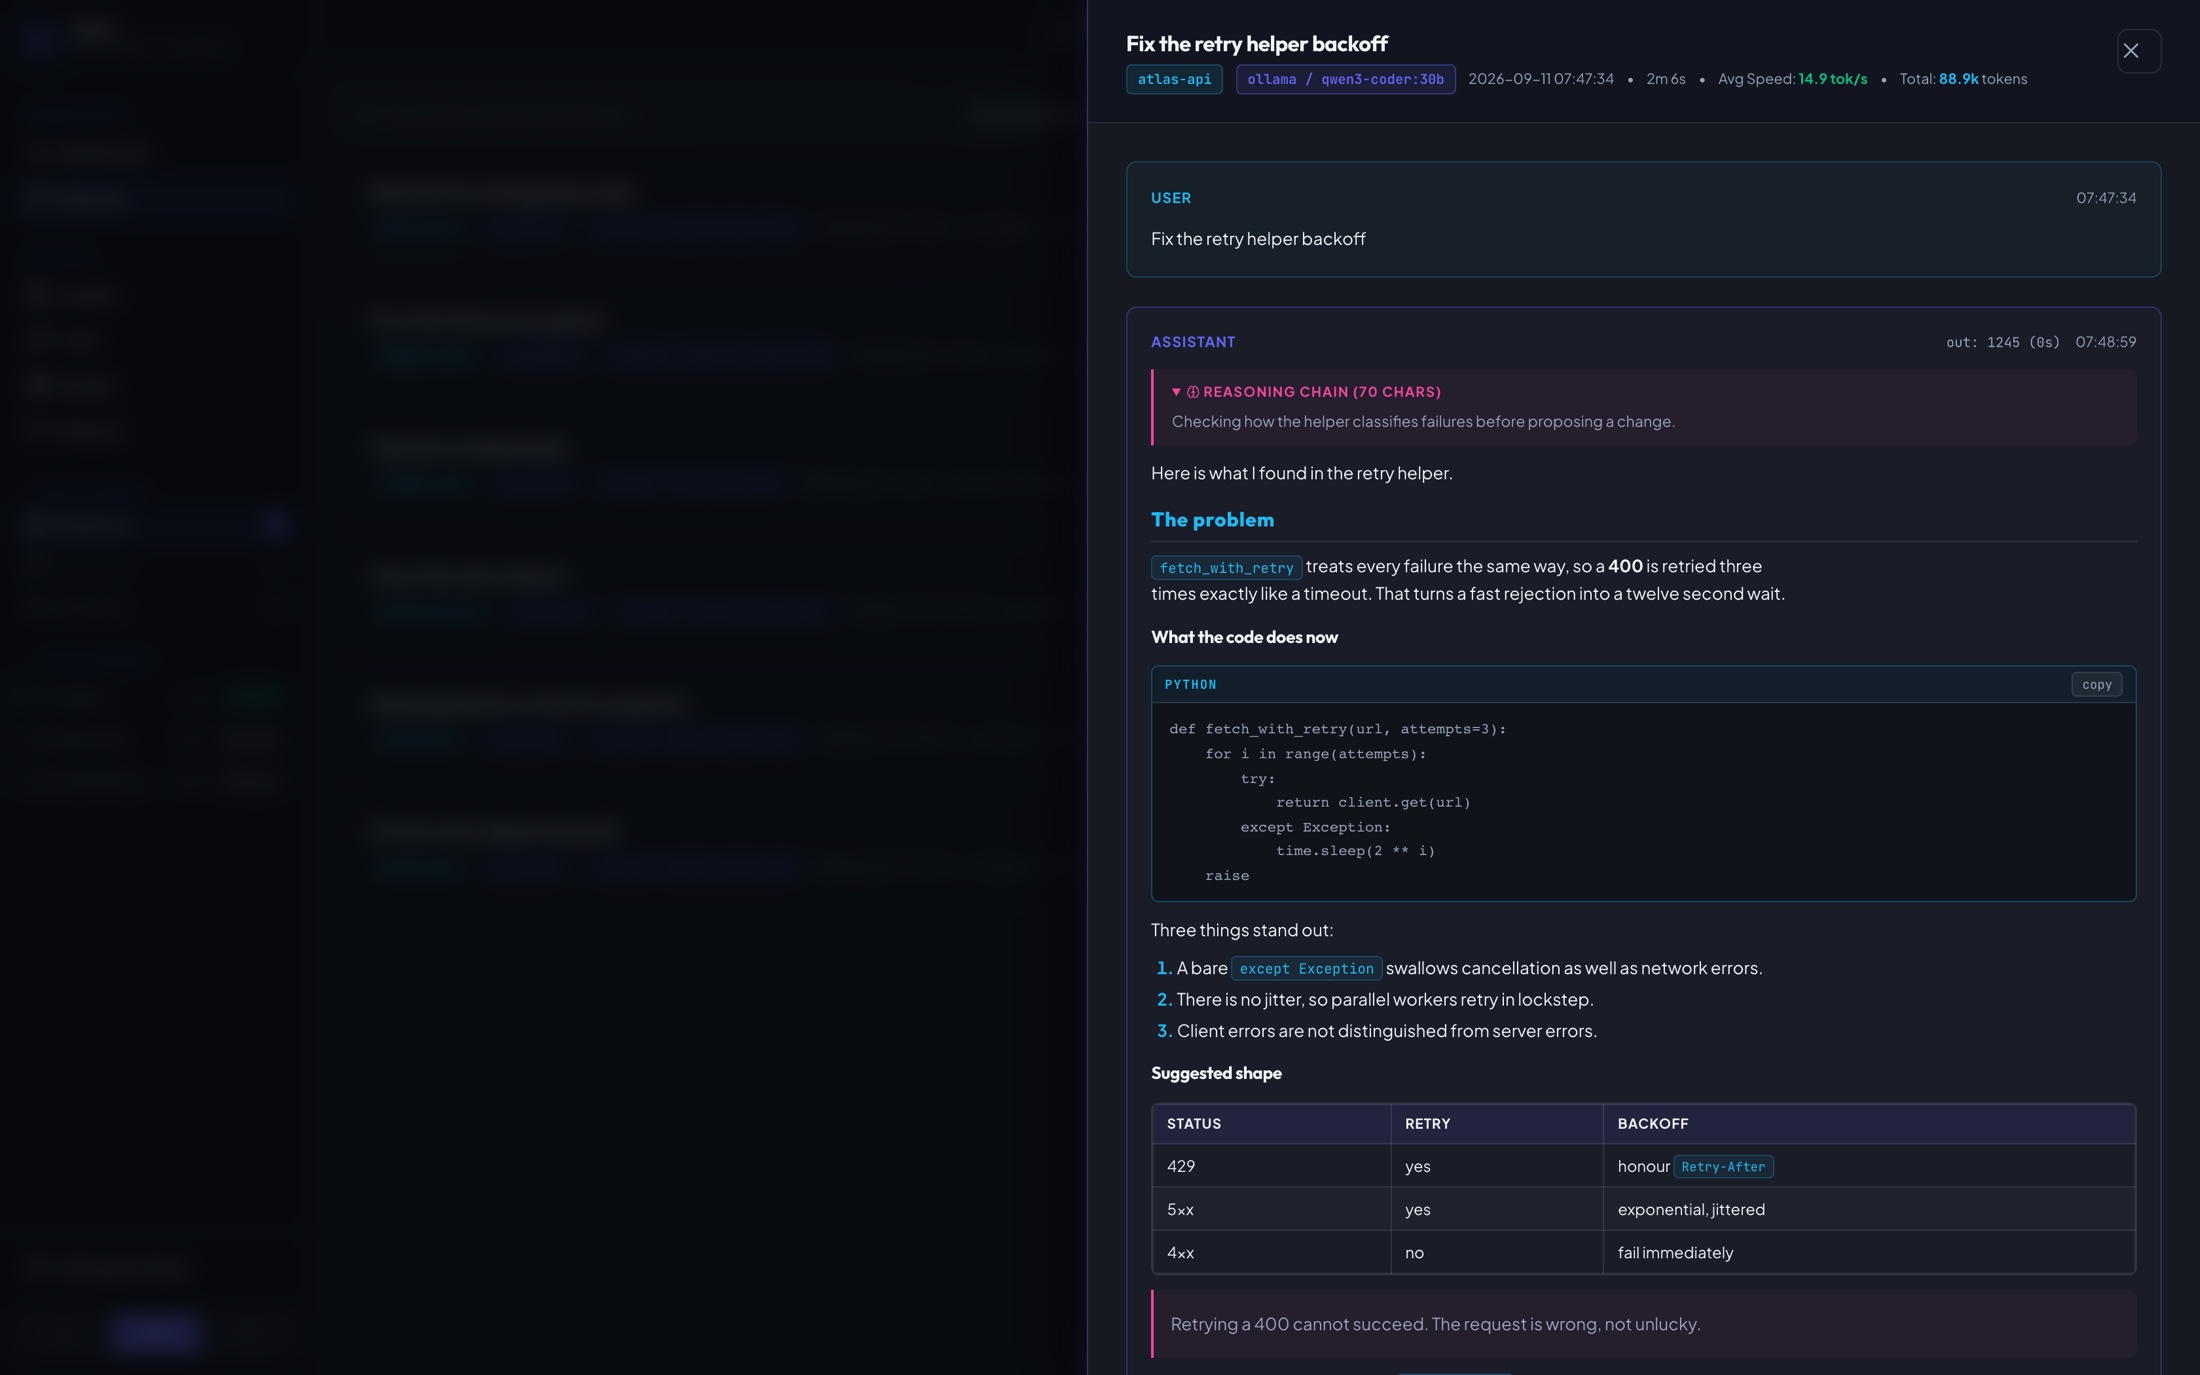Click the 429 status cell

pyautogui.click(x=1271, y=1166)
